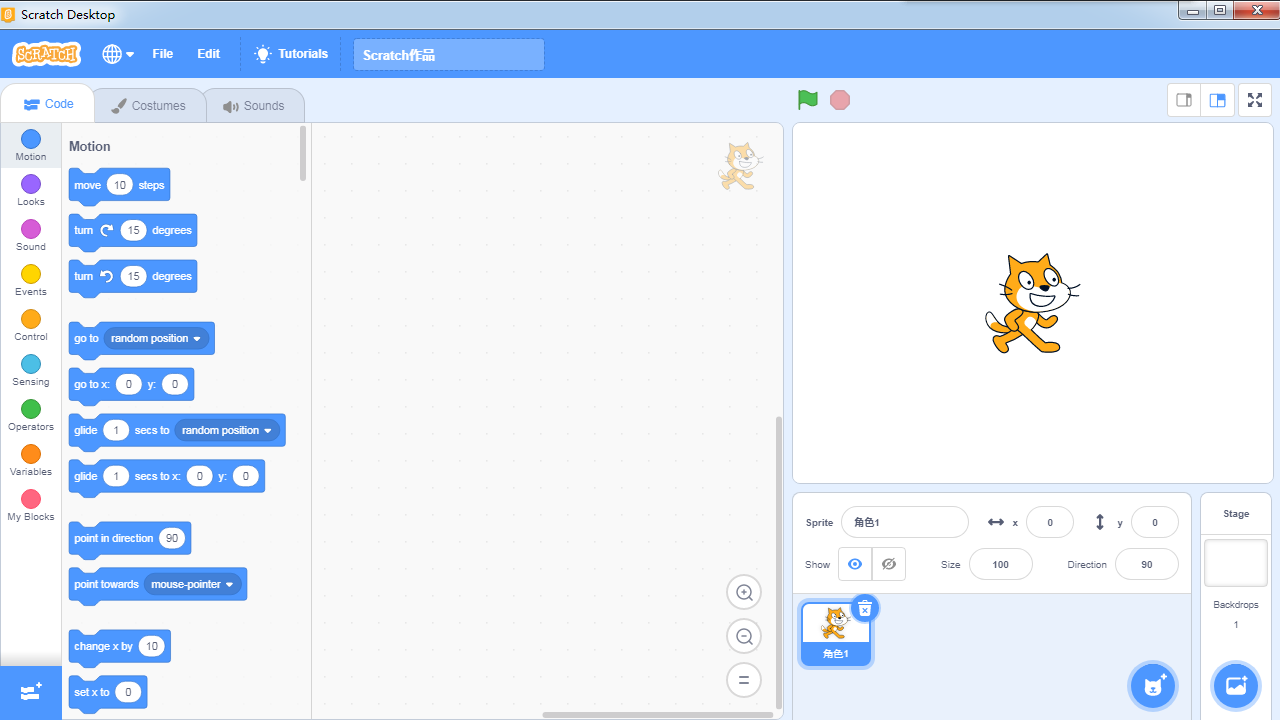
Task: Click the turn counterclockwise 15 degrees block
Action: coord(132,276)
